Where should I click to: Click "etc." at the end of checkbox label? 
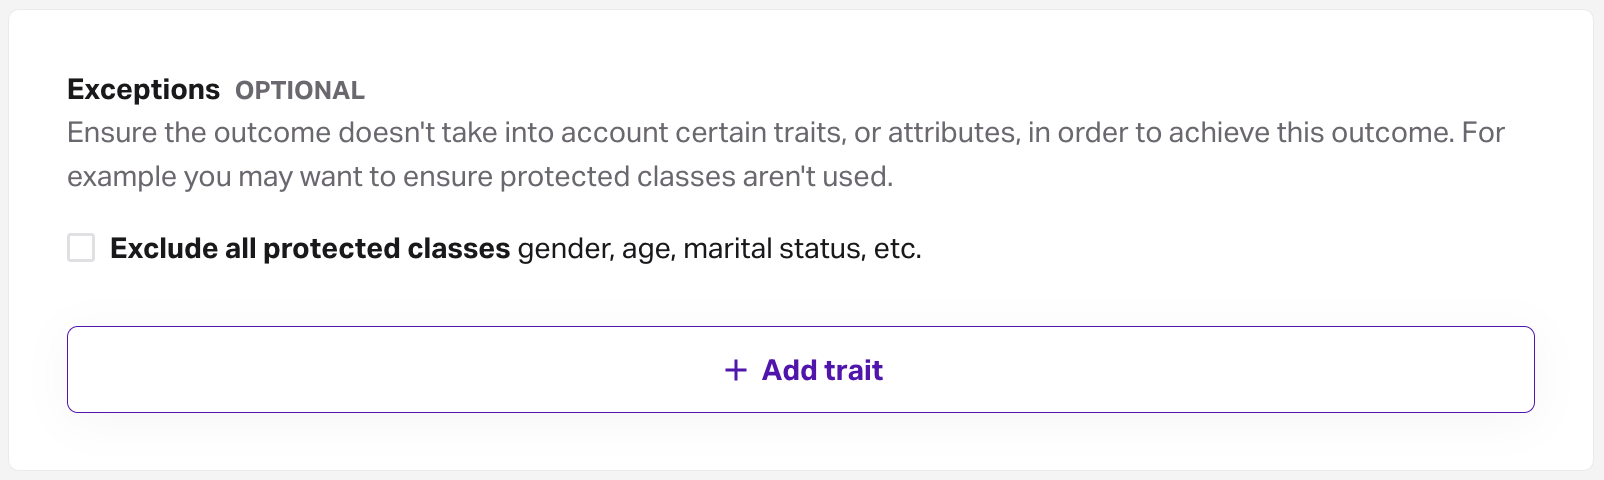tap(897, 248)
